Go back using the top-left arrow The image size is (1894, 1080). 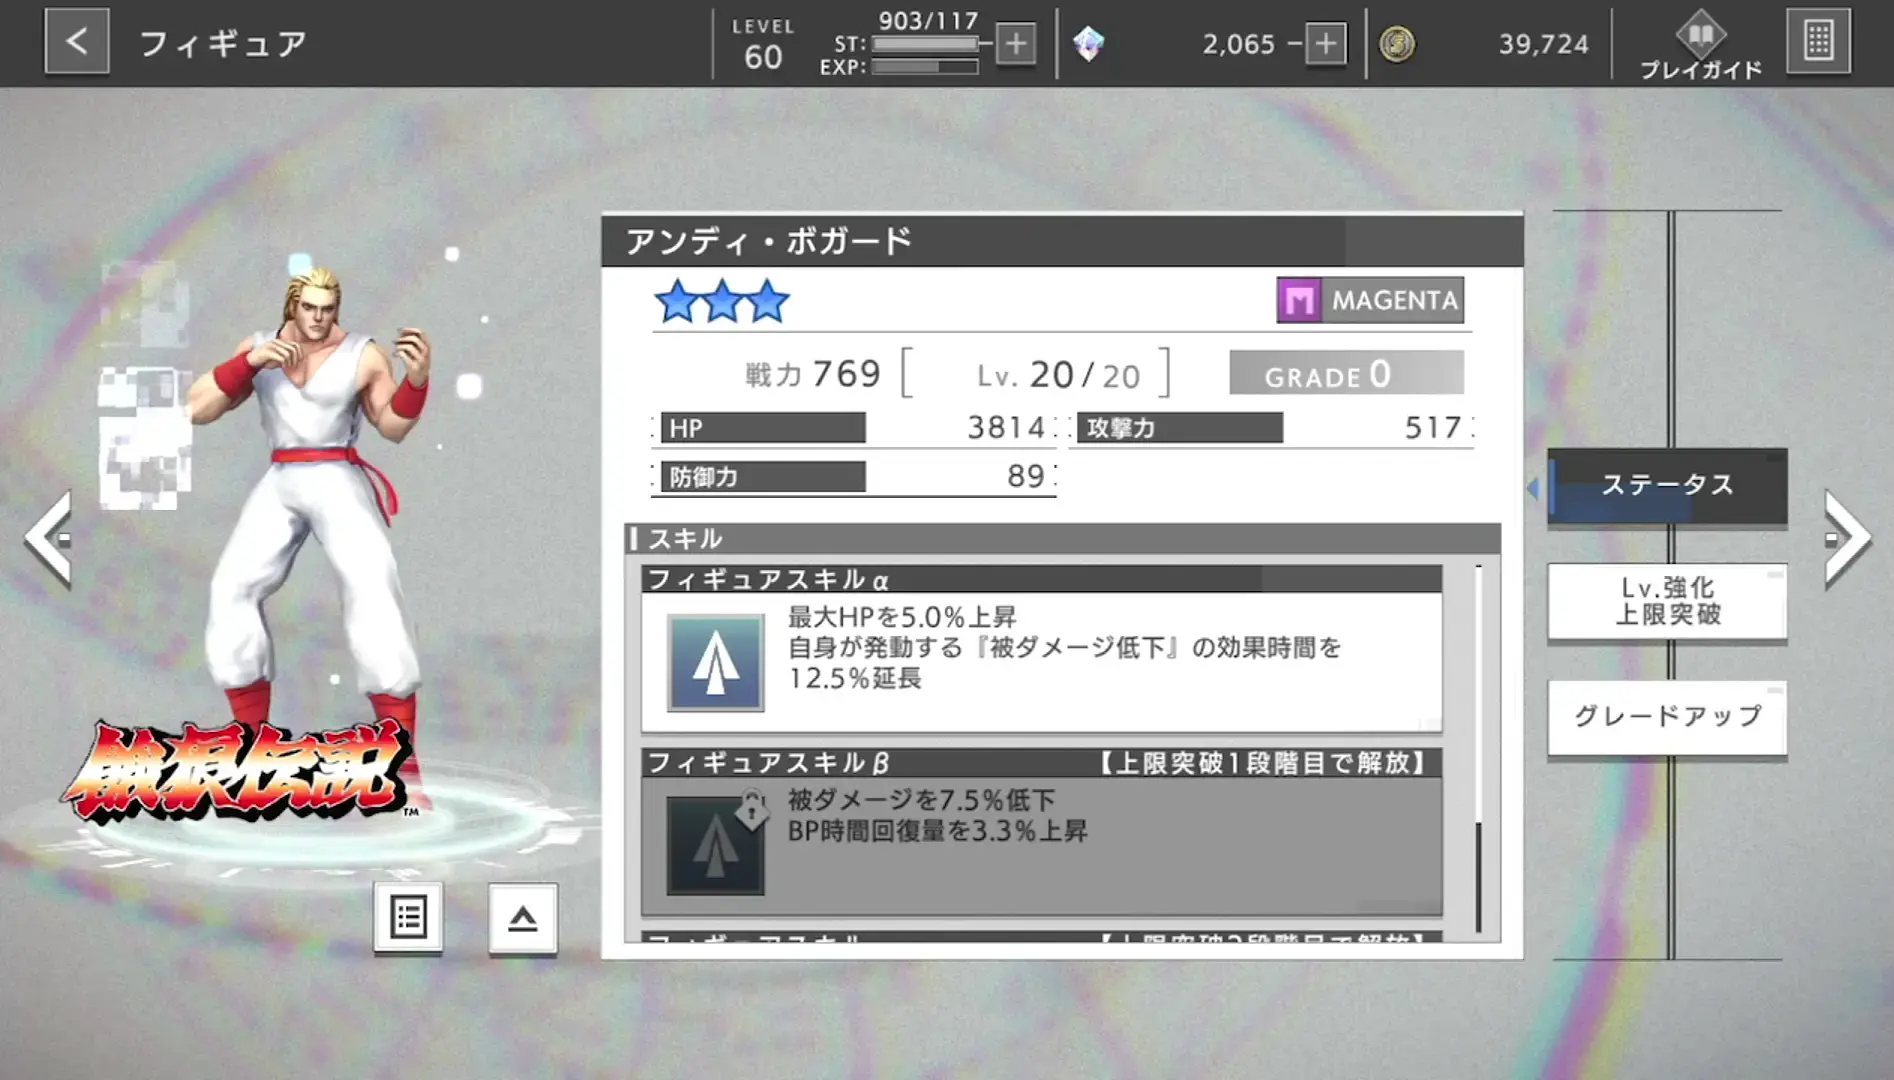[x=77, y=42]
